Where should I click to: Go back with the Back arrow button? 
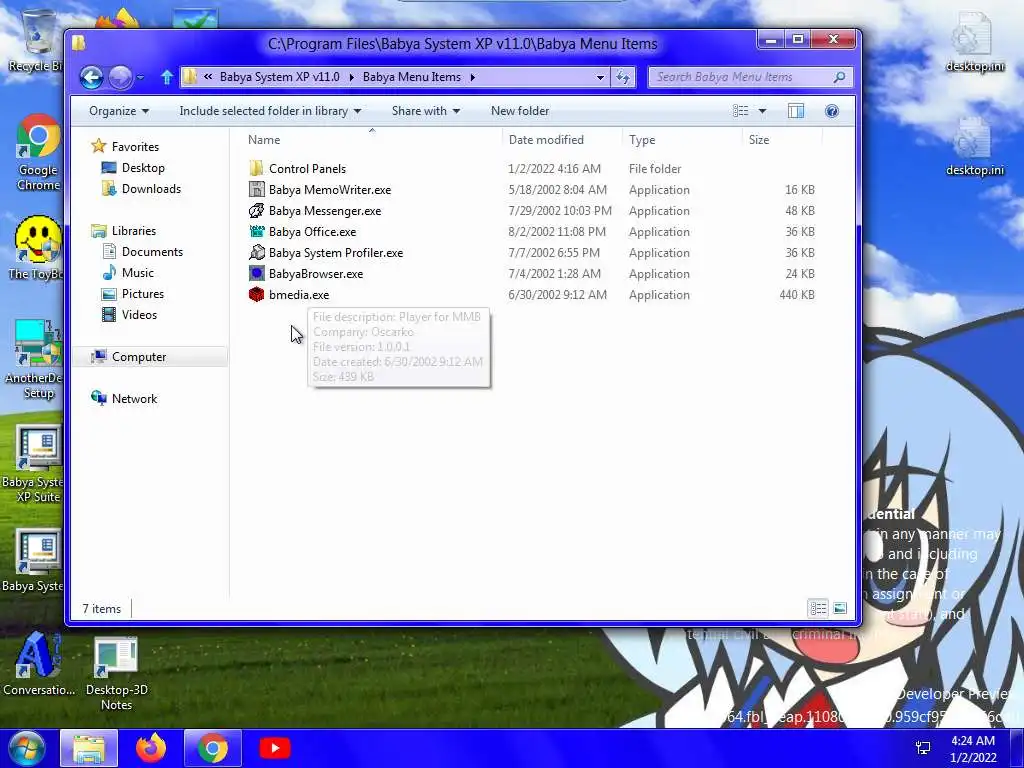point(91,78)
